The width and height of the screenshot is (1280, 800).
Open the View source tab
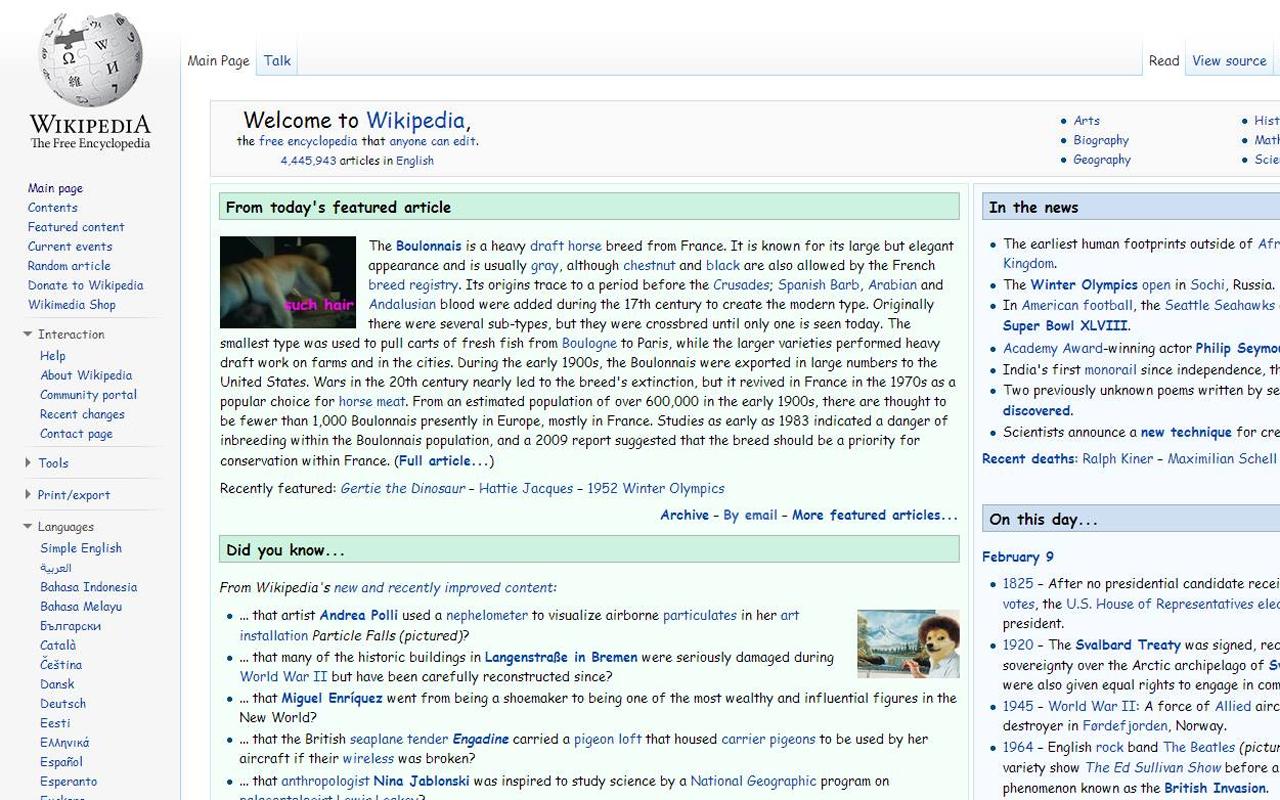click(x=1229, y=61)
